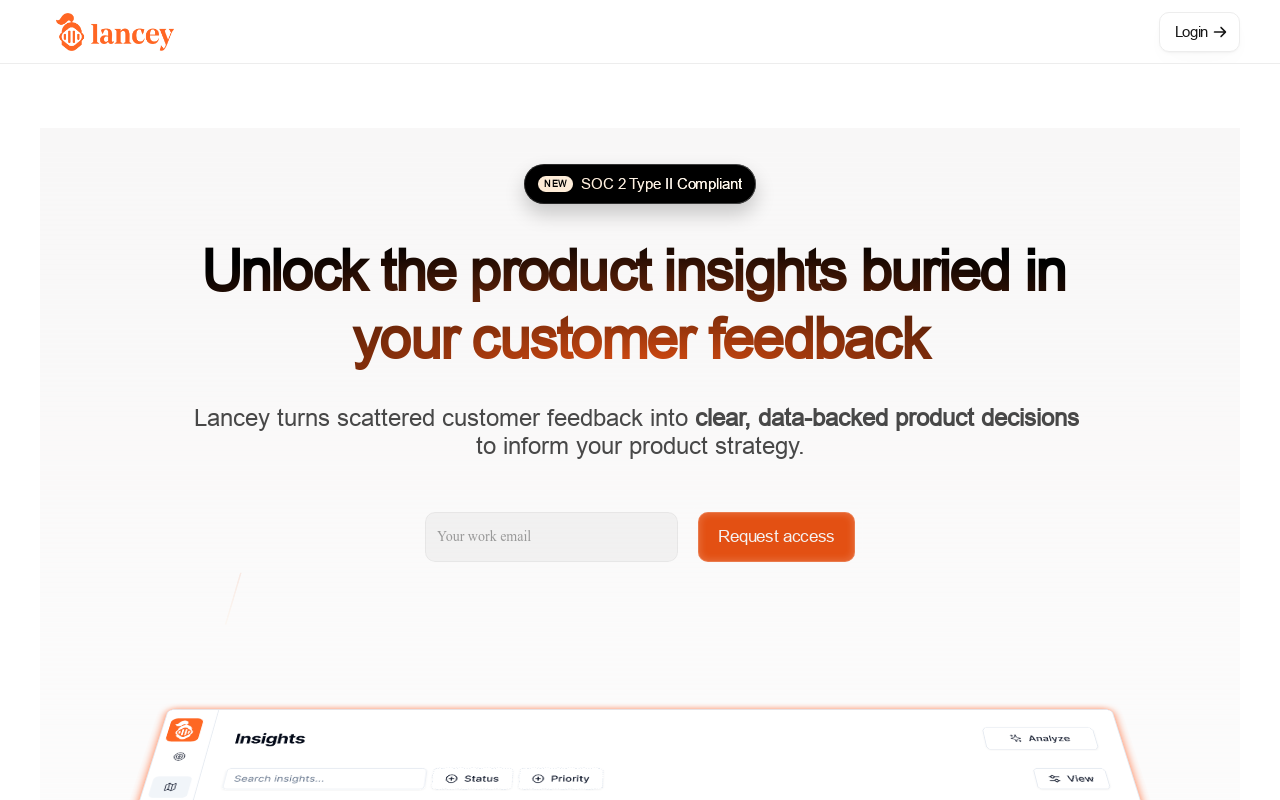Image resolution: width=1280 pixels, height=800 pixels.
Task: Click the NEW badge on the announcement pill
Action: click(x=555, y=184)
